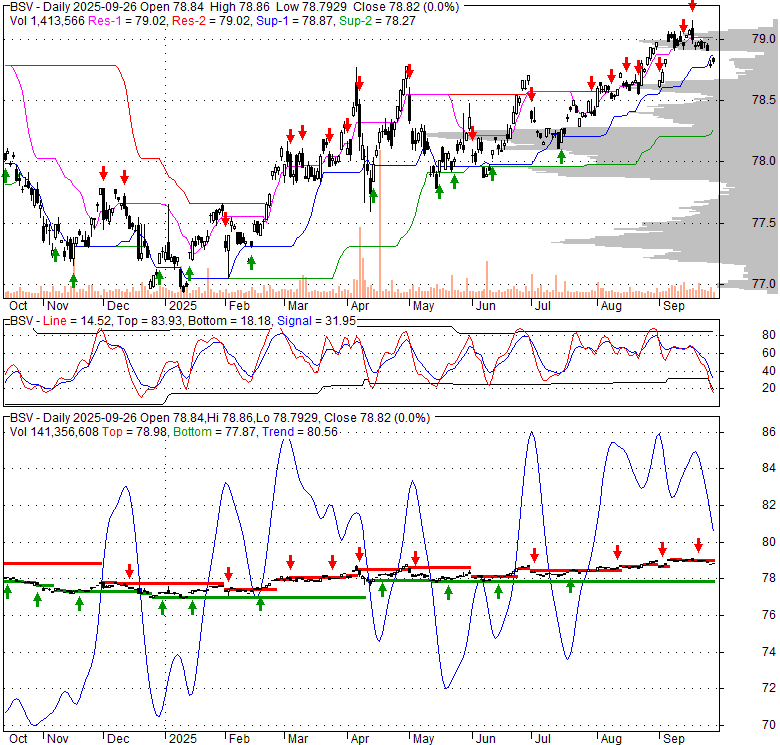The height and width of the screenshot is (745, 780).
Task: Click the 70 label on the trend axis
Action: [769, 725]
